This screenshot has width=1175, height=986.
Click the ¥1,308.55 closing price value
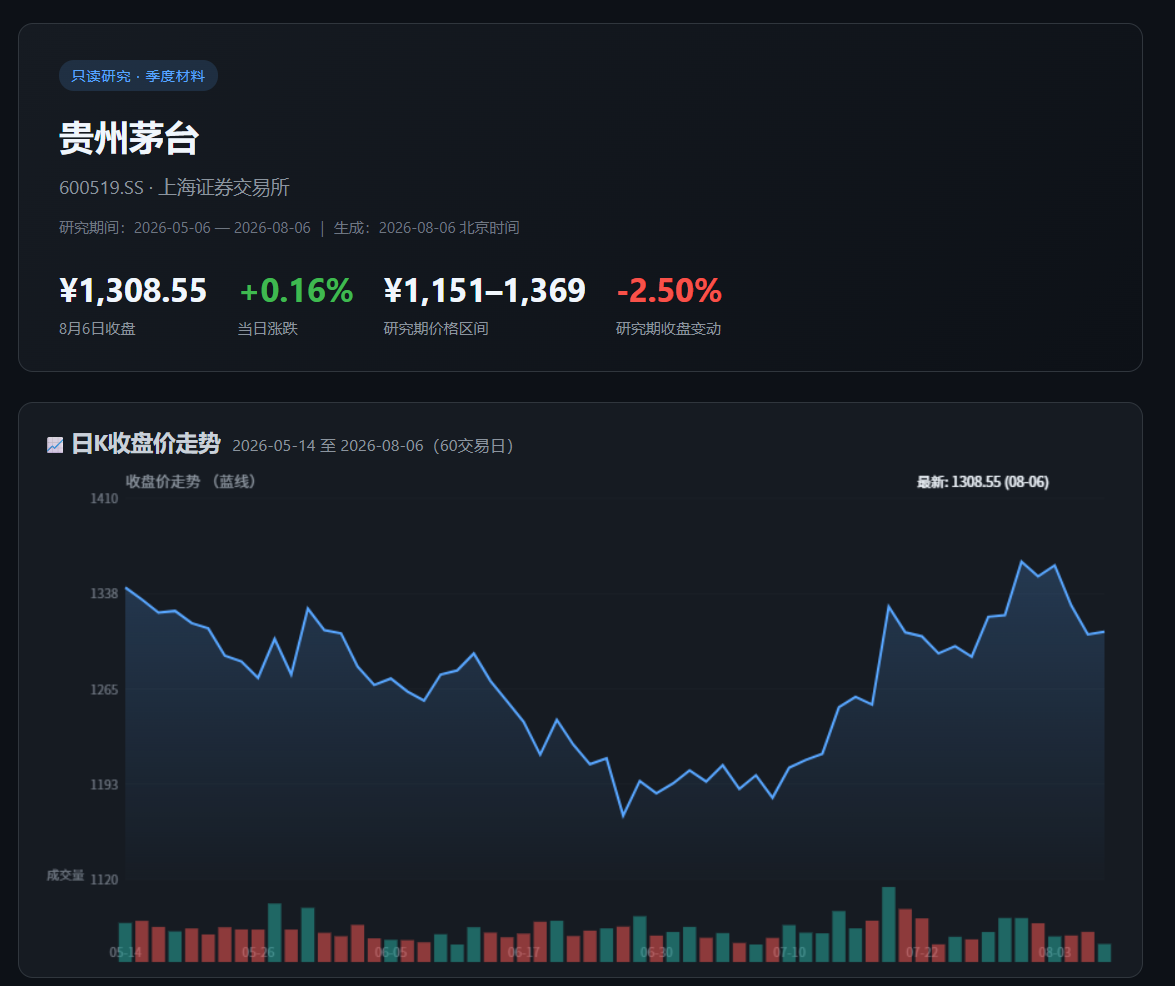click(133, 291)
